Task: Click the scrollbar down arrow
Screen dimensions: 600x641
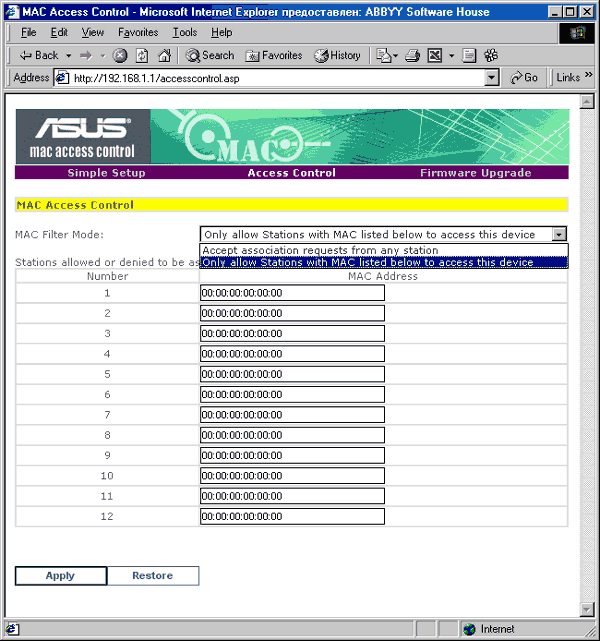Action: (587, 609)
